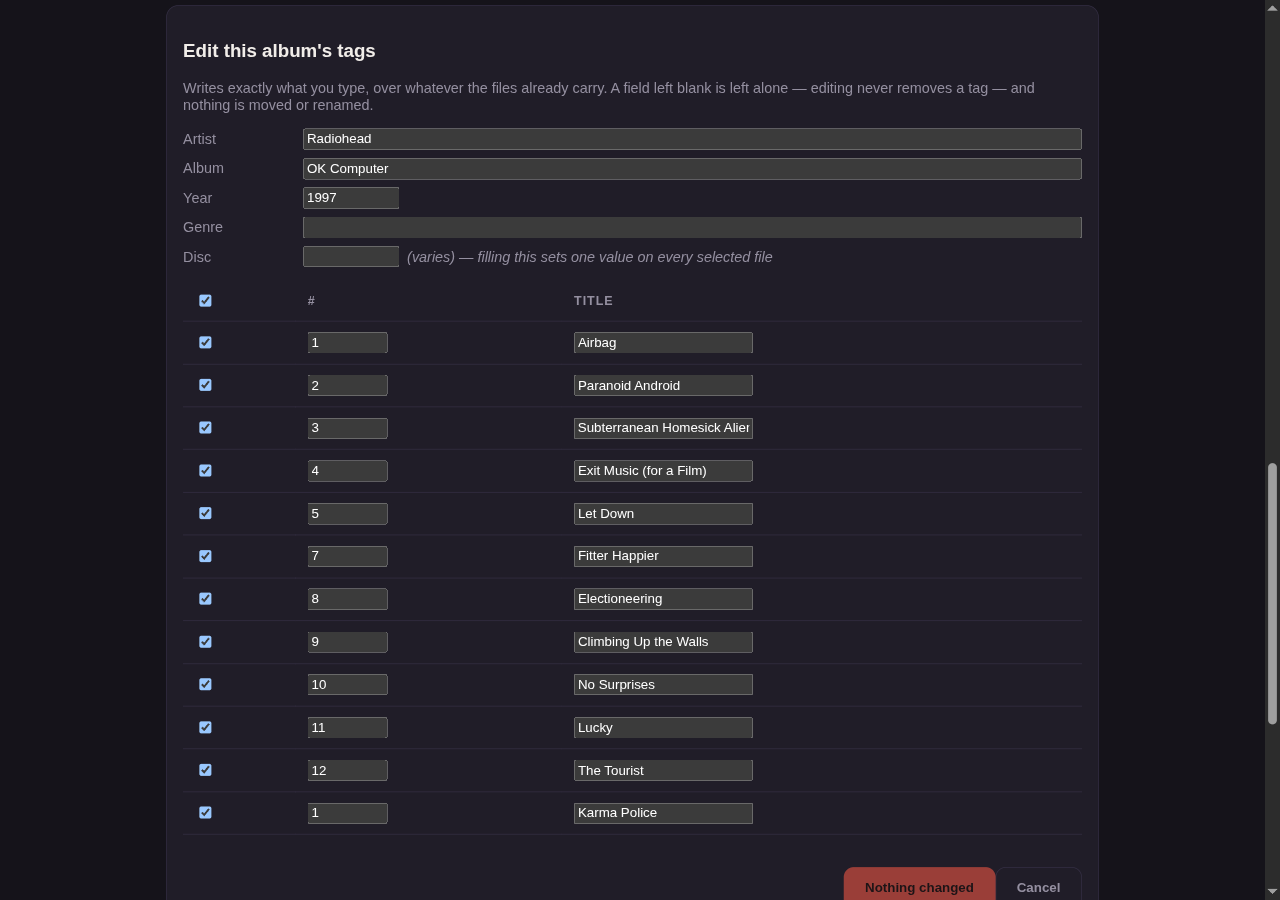Uncheck the The Tourist track checkbox

coord(205,770)
